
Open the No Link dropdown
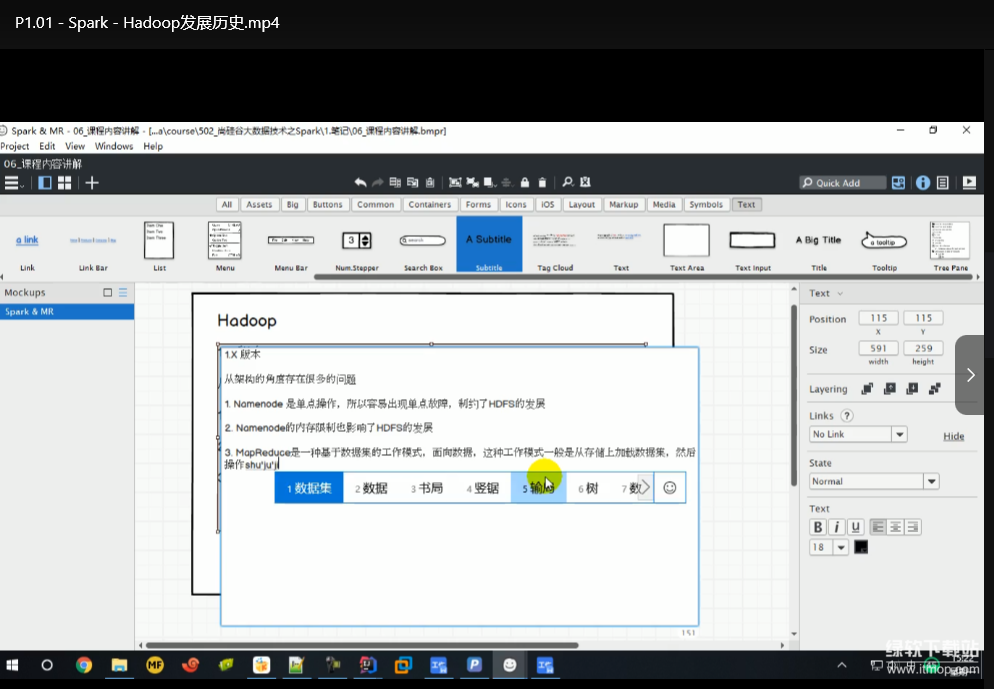click(x=858, y=434)
